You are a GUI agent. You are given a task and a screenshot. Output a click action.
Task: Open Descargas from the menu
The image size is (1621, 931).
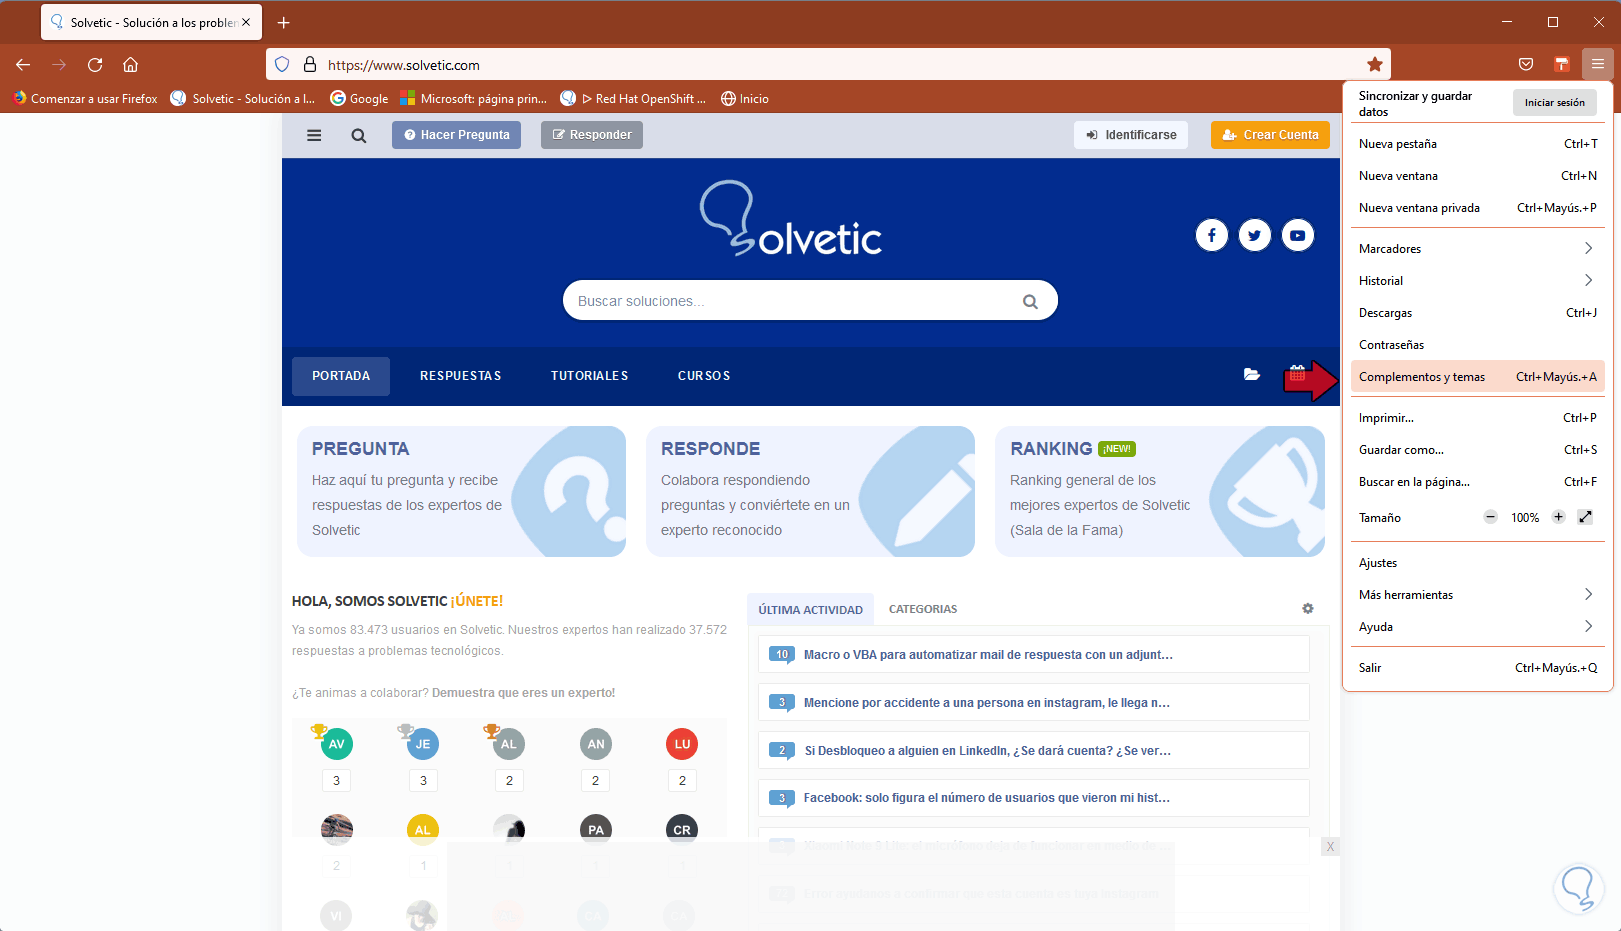pyautogui.click(x=1477, y=313)
